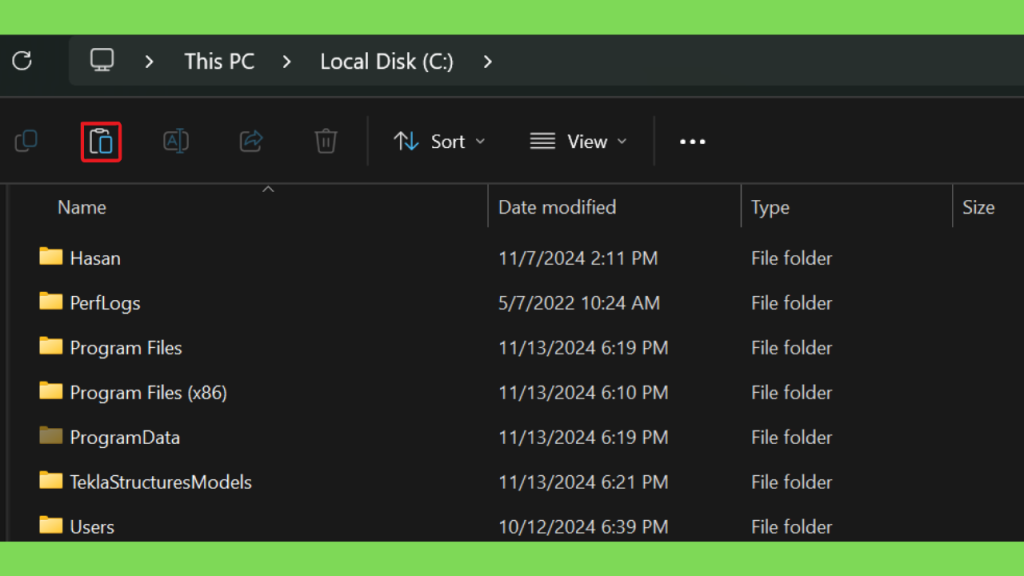Click the Copy icon in toolbar
This screenshot has width=1024, height=576.
26,141
